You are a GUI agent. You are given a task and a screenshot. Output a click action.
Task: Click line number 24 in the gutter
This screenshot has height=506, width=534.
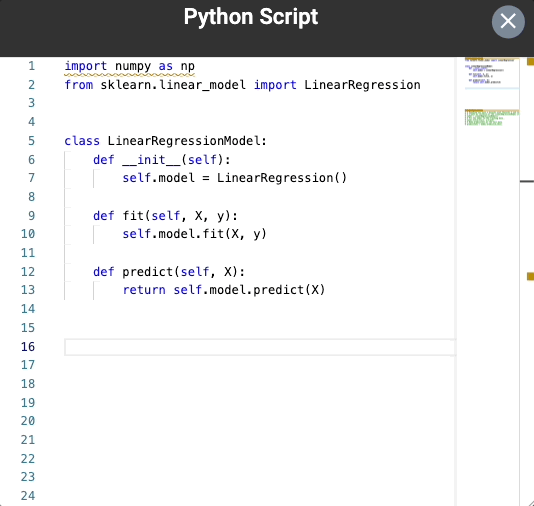28,496
